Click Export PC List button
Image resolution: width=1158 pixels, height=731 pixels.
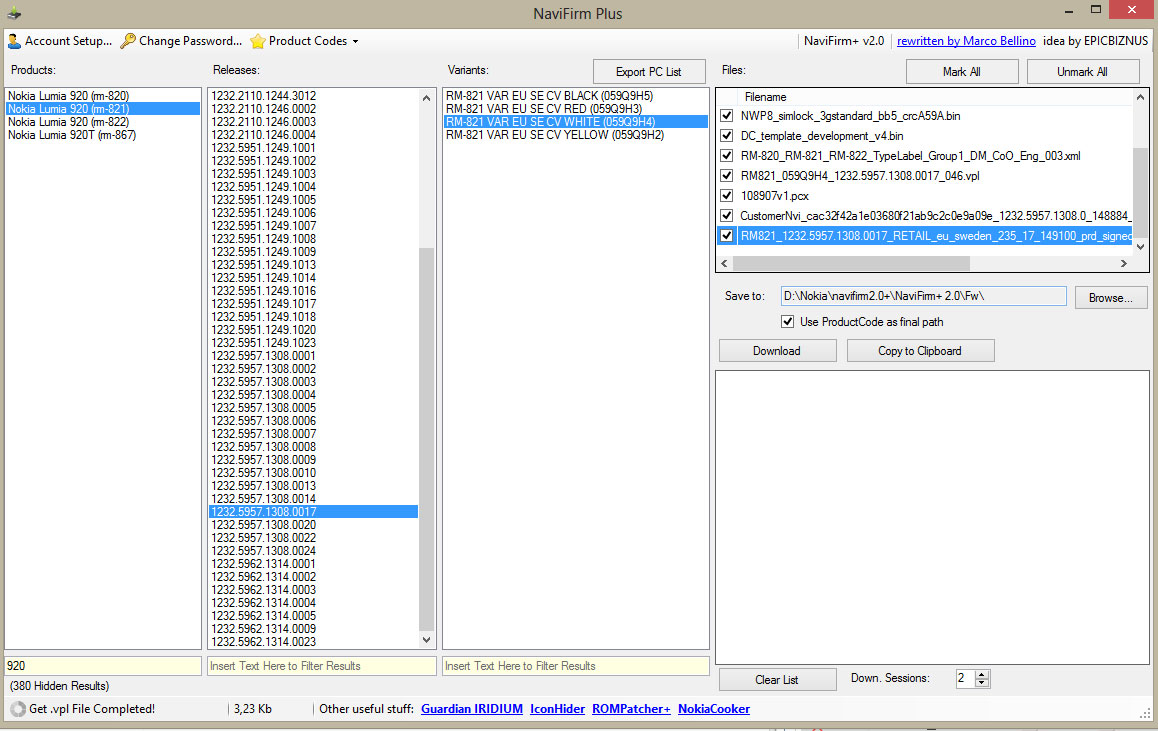(649, 72)
